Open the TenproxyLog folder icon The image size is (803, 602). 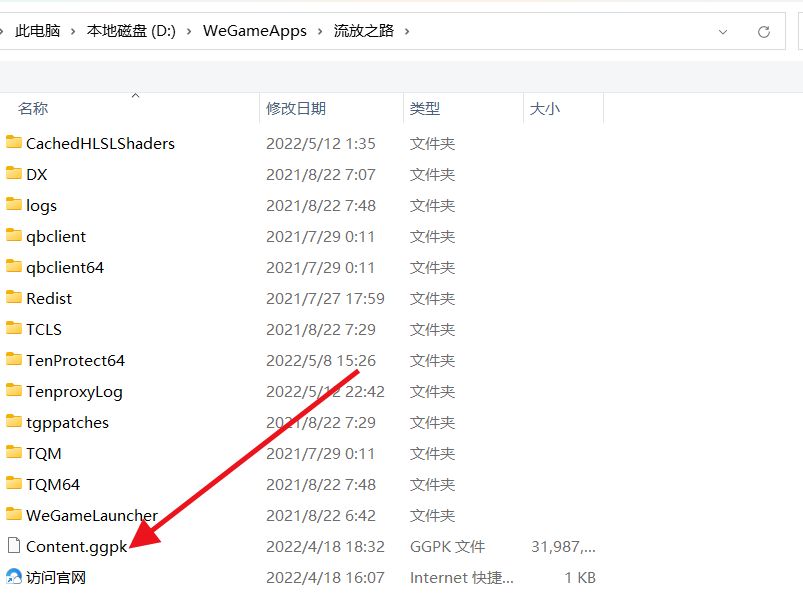16,391
